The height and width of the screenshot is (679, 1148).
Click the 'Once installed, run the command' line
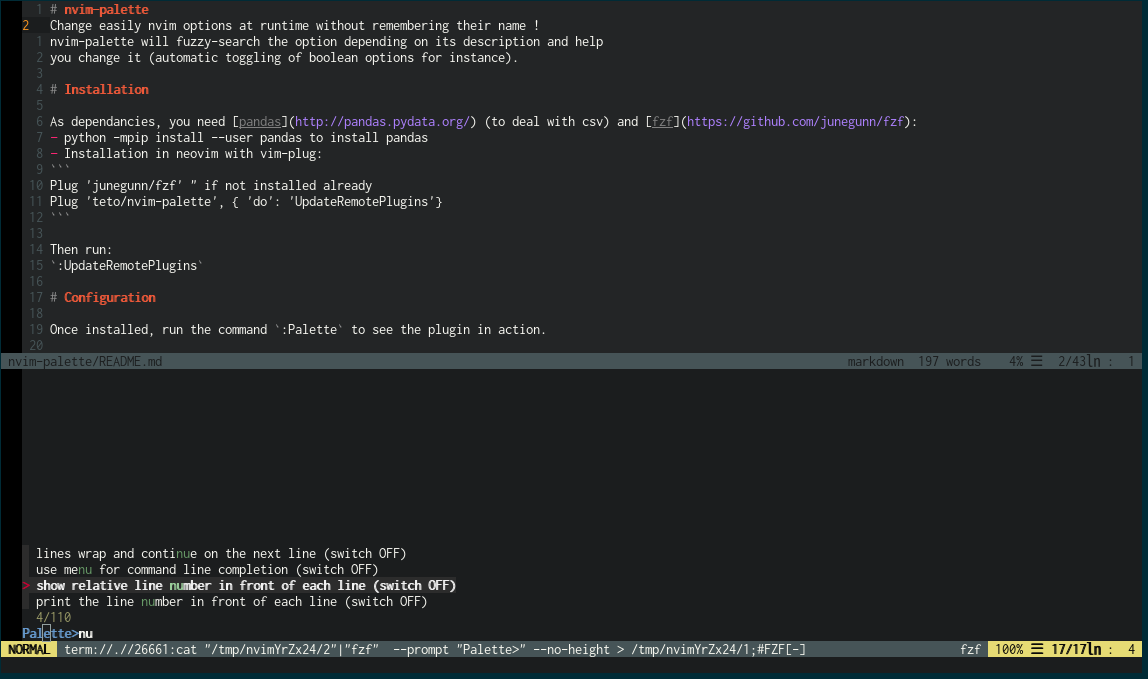pyautogui.click(x=298, y=330)
